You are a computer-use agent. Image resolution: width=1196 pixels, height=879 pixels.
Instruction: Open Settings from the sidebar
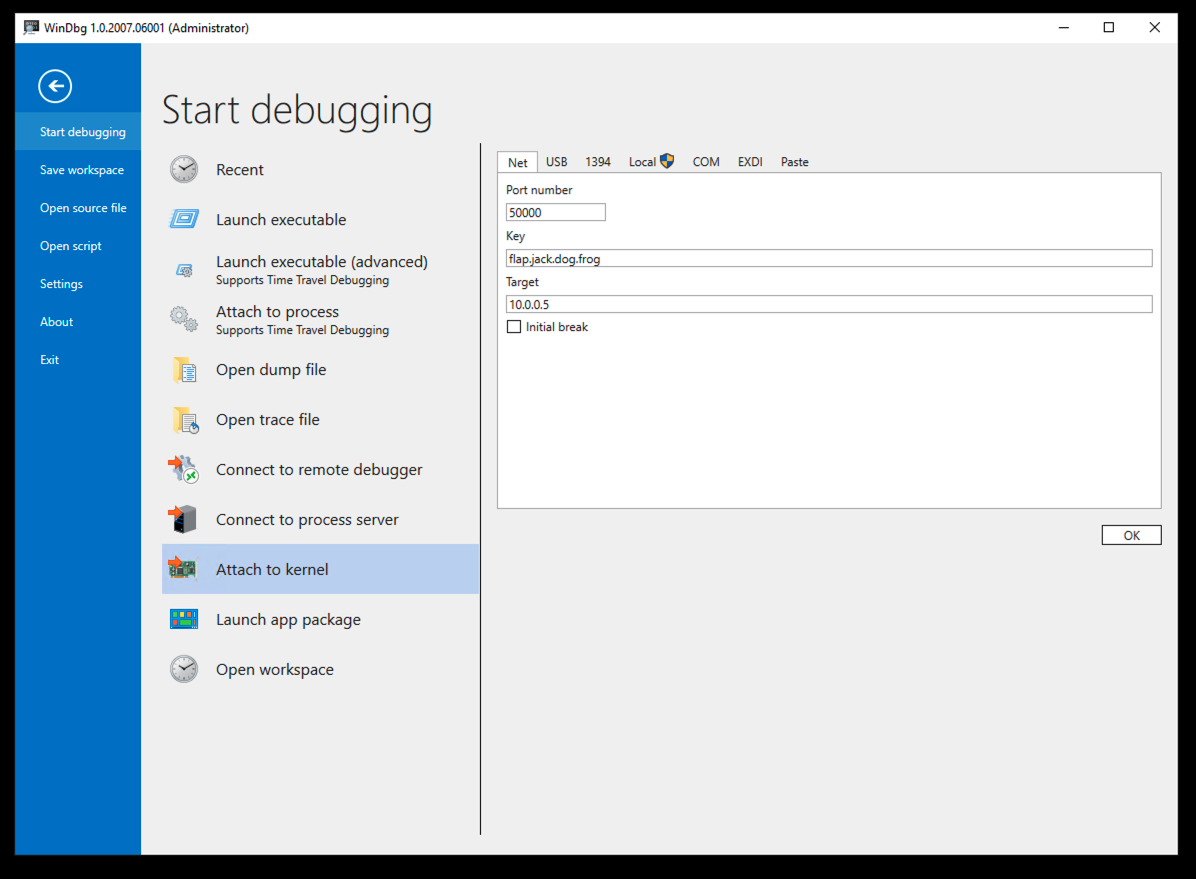tap(78, 284)
